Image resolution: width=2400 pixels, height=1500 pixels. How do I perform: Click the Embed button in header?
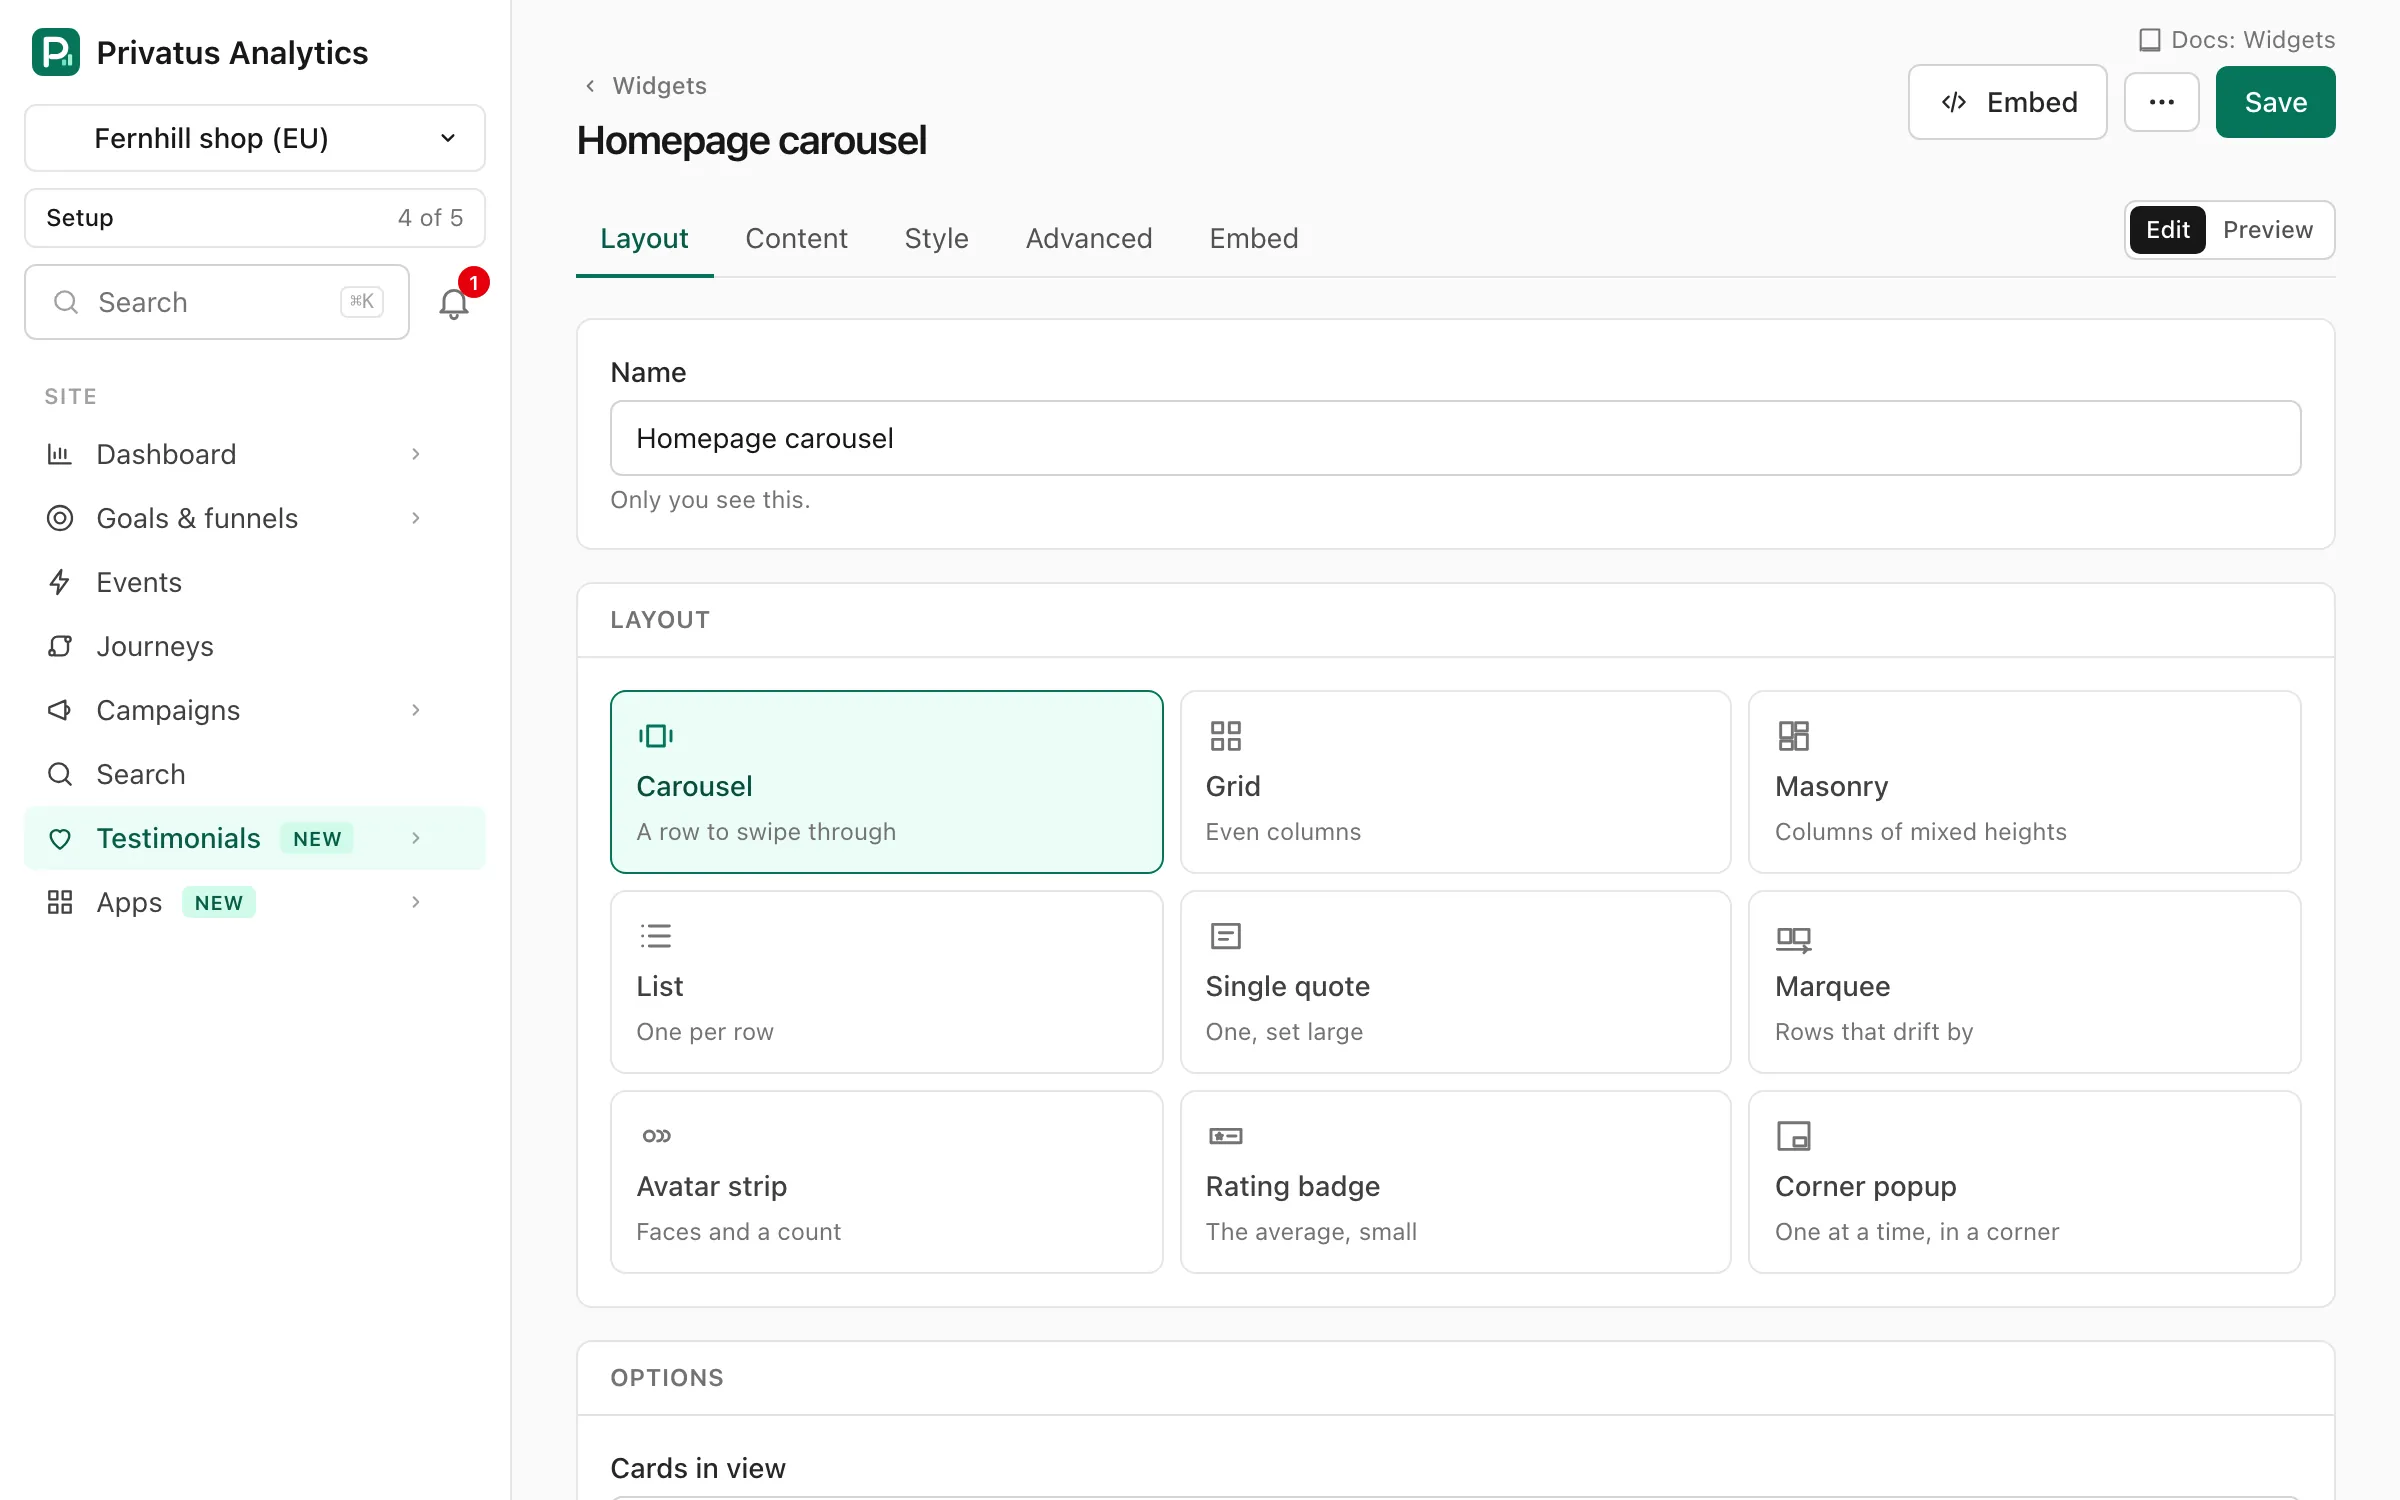(x=2008, y=102)
